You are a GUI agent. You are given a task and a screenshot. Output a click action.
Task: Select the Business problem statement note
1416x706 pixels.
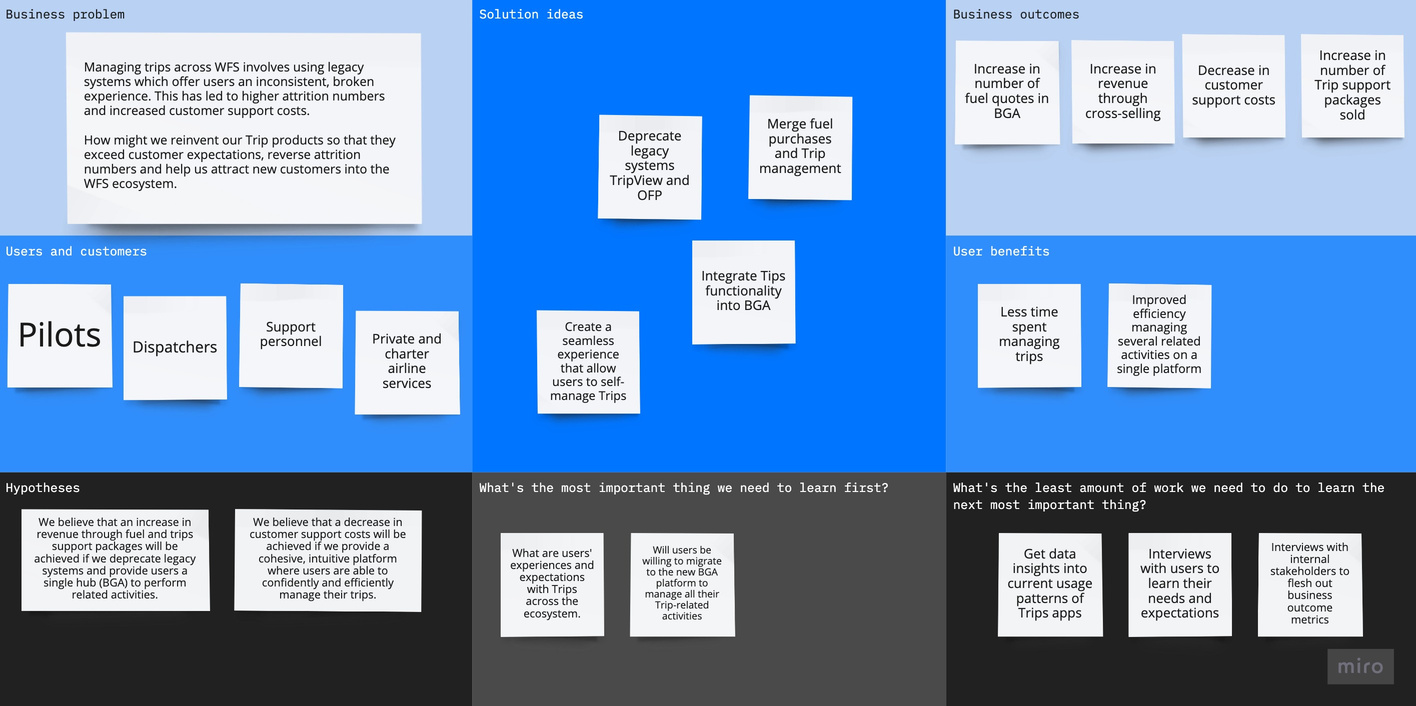[244, 128]
